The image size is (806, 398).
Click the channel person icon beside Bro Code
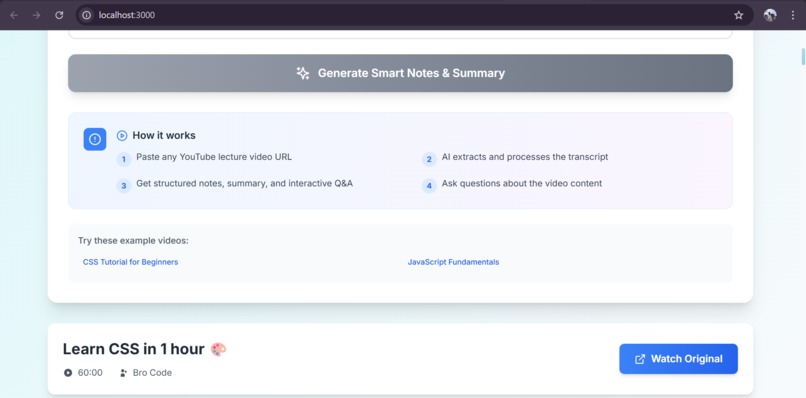coord(123,373)
